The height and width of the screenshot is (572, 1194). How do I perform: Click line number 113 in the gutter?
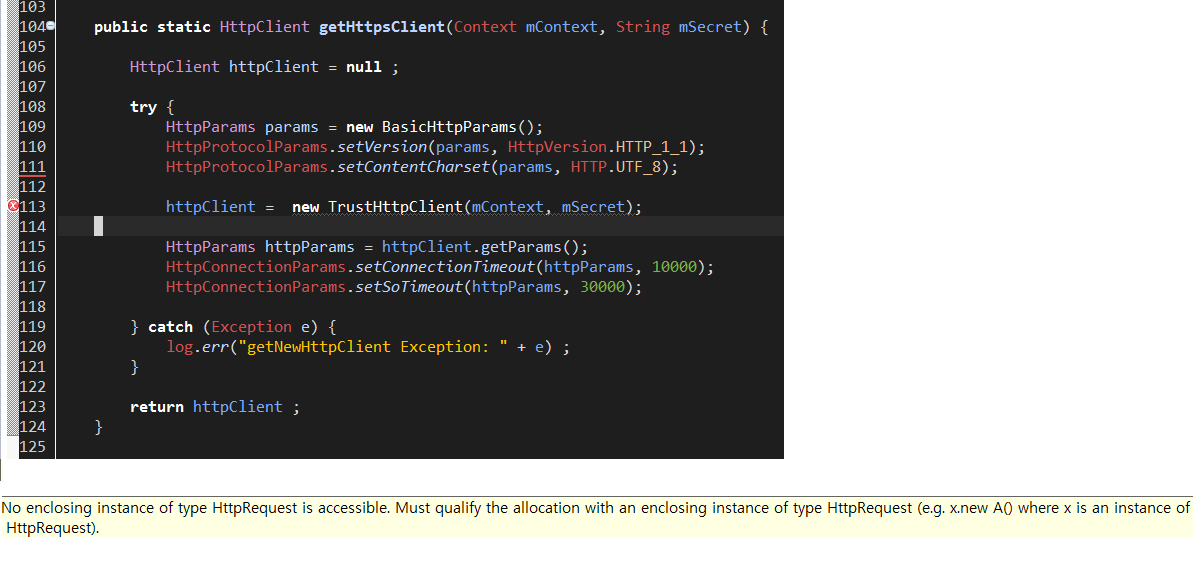pyautogui.click(x=32, y=206)
